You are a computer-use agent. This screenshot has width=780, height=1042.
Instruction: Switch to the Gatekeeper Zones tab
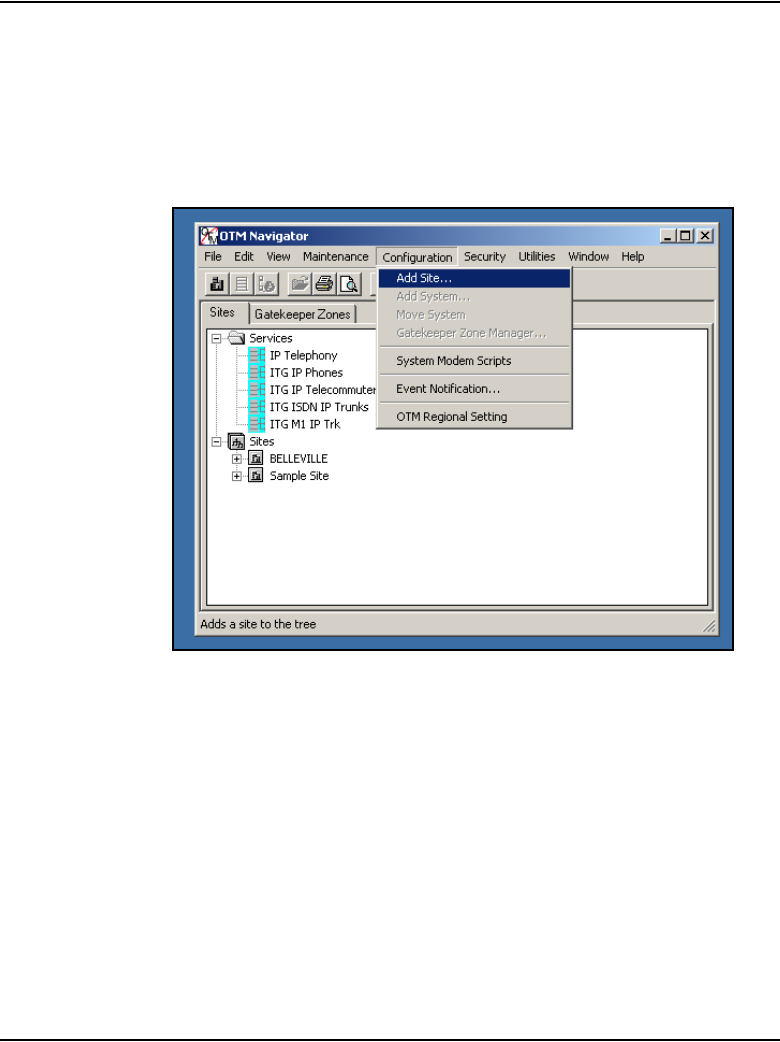302,314
